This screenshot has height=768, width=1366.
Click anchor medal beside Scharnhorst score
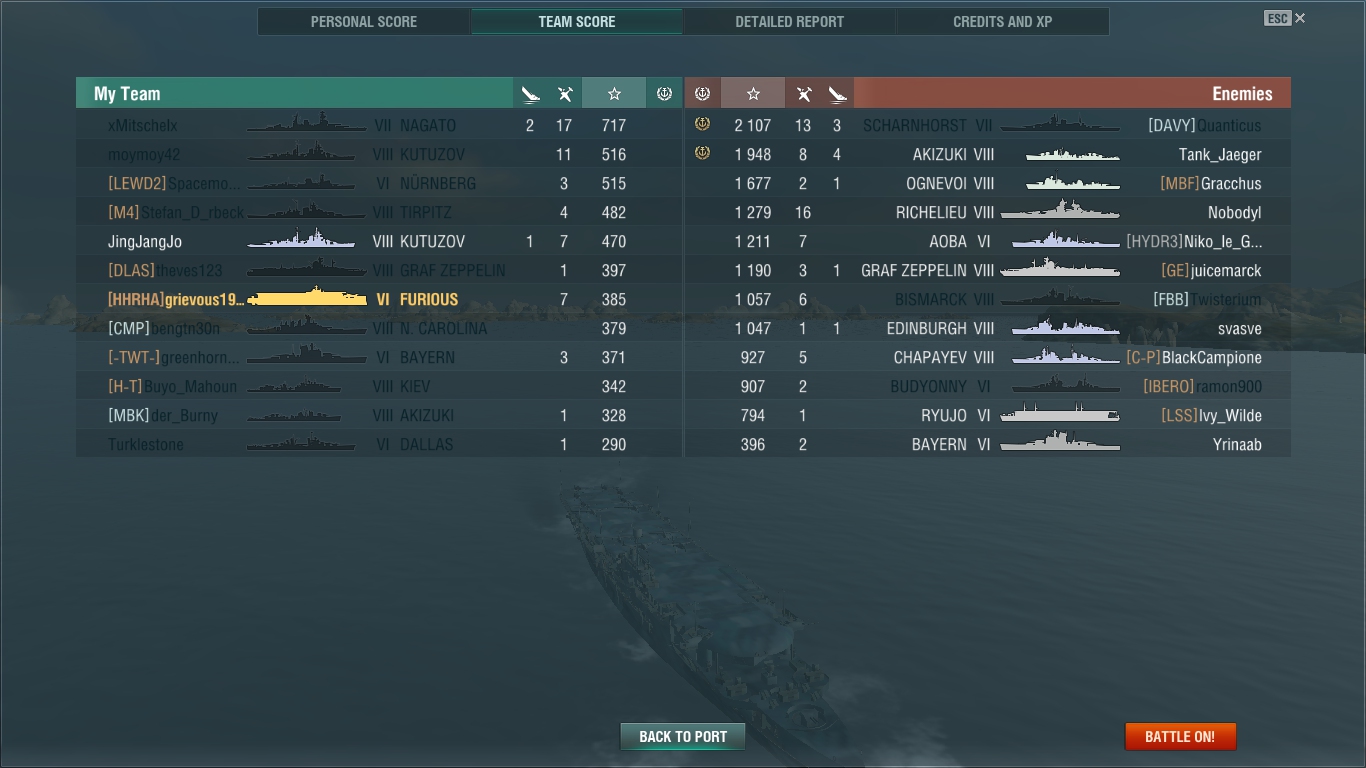[x=702, y=125]
